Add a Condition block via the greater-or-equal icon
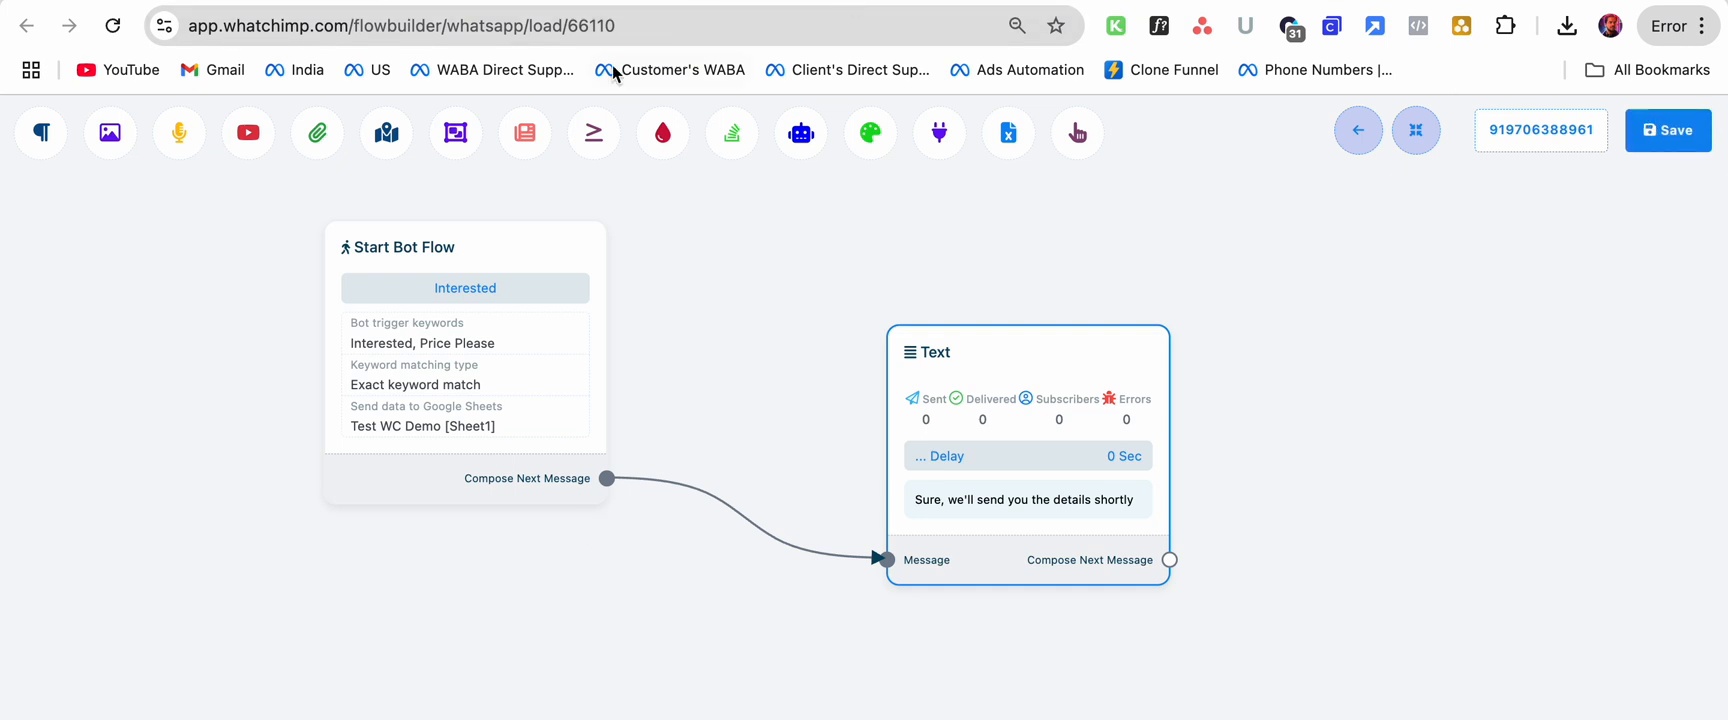 (594, 133)
